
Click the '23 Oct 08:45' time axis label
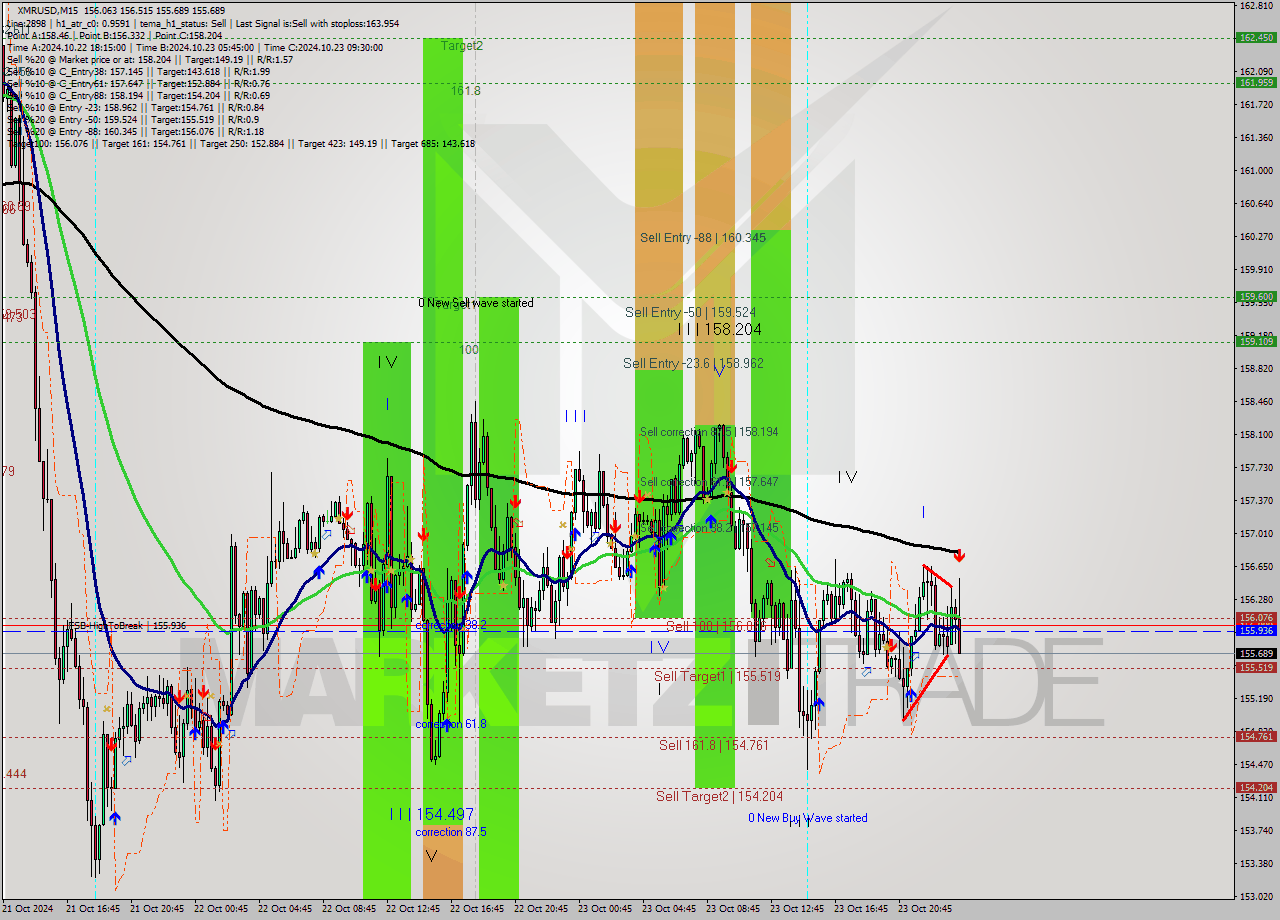coord(733,909)
